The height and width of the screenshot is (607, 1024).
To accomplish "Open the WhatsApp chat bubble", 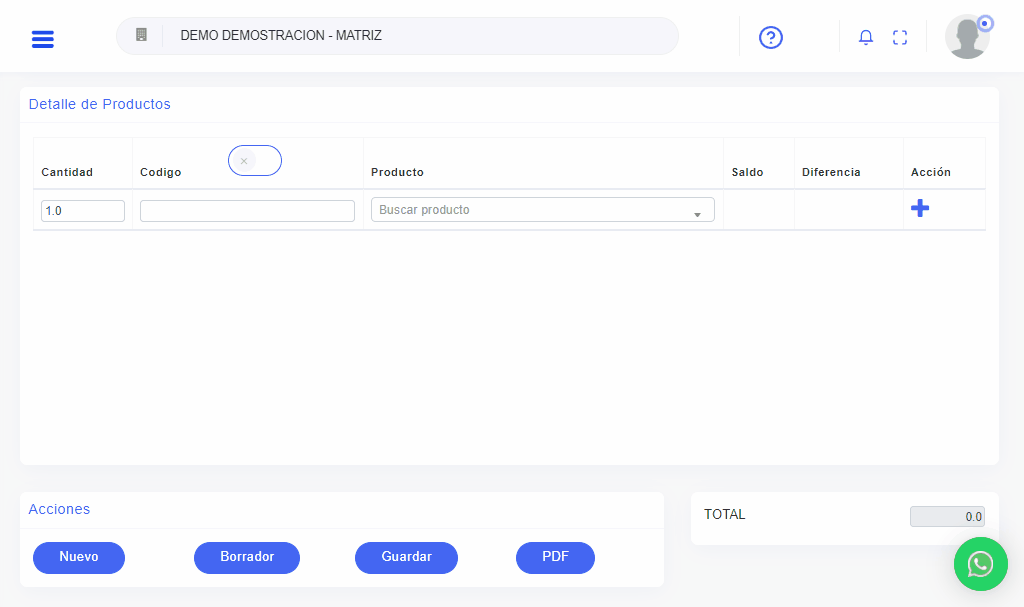I will tap(980, 564).
